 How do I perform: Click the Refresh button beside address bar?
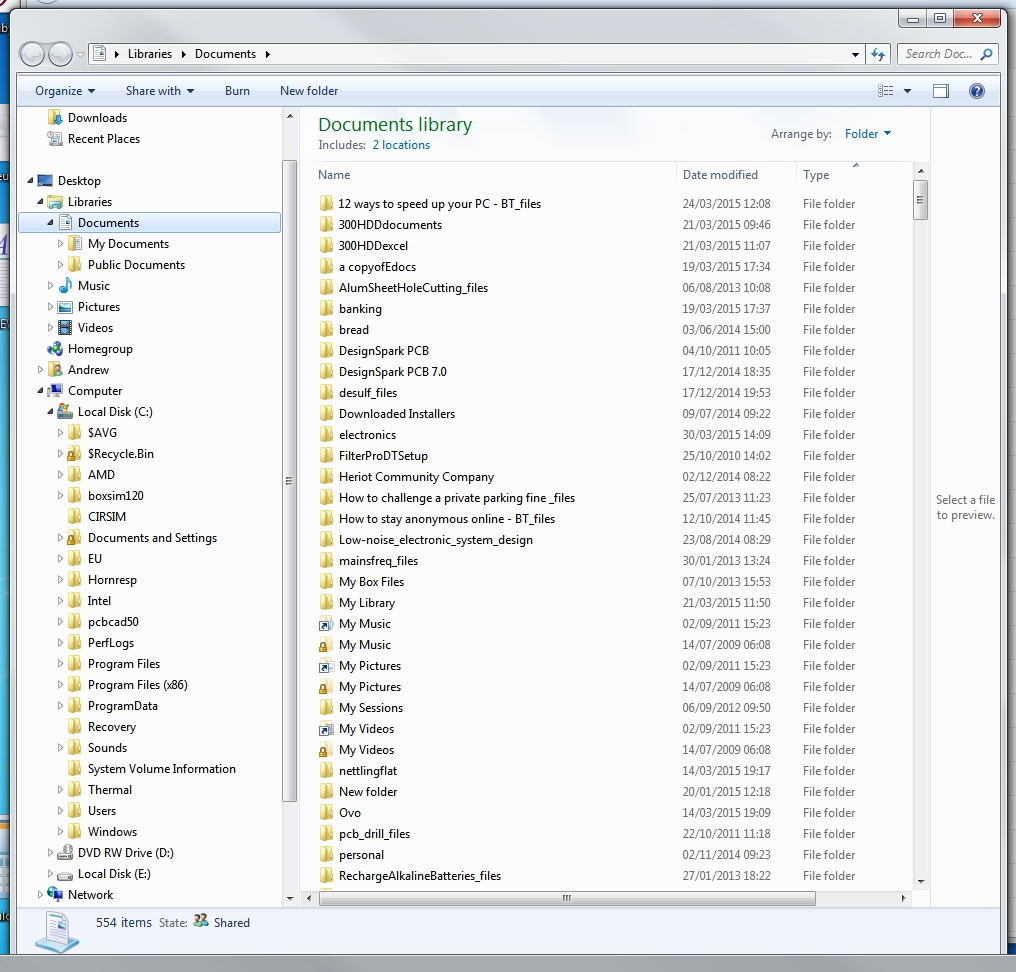pos(878,54)
